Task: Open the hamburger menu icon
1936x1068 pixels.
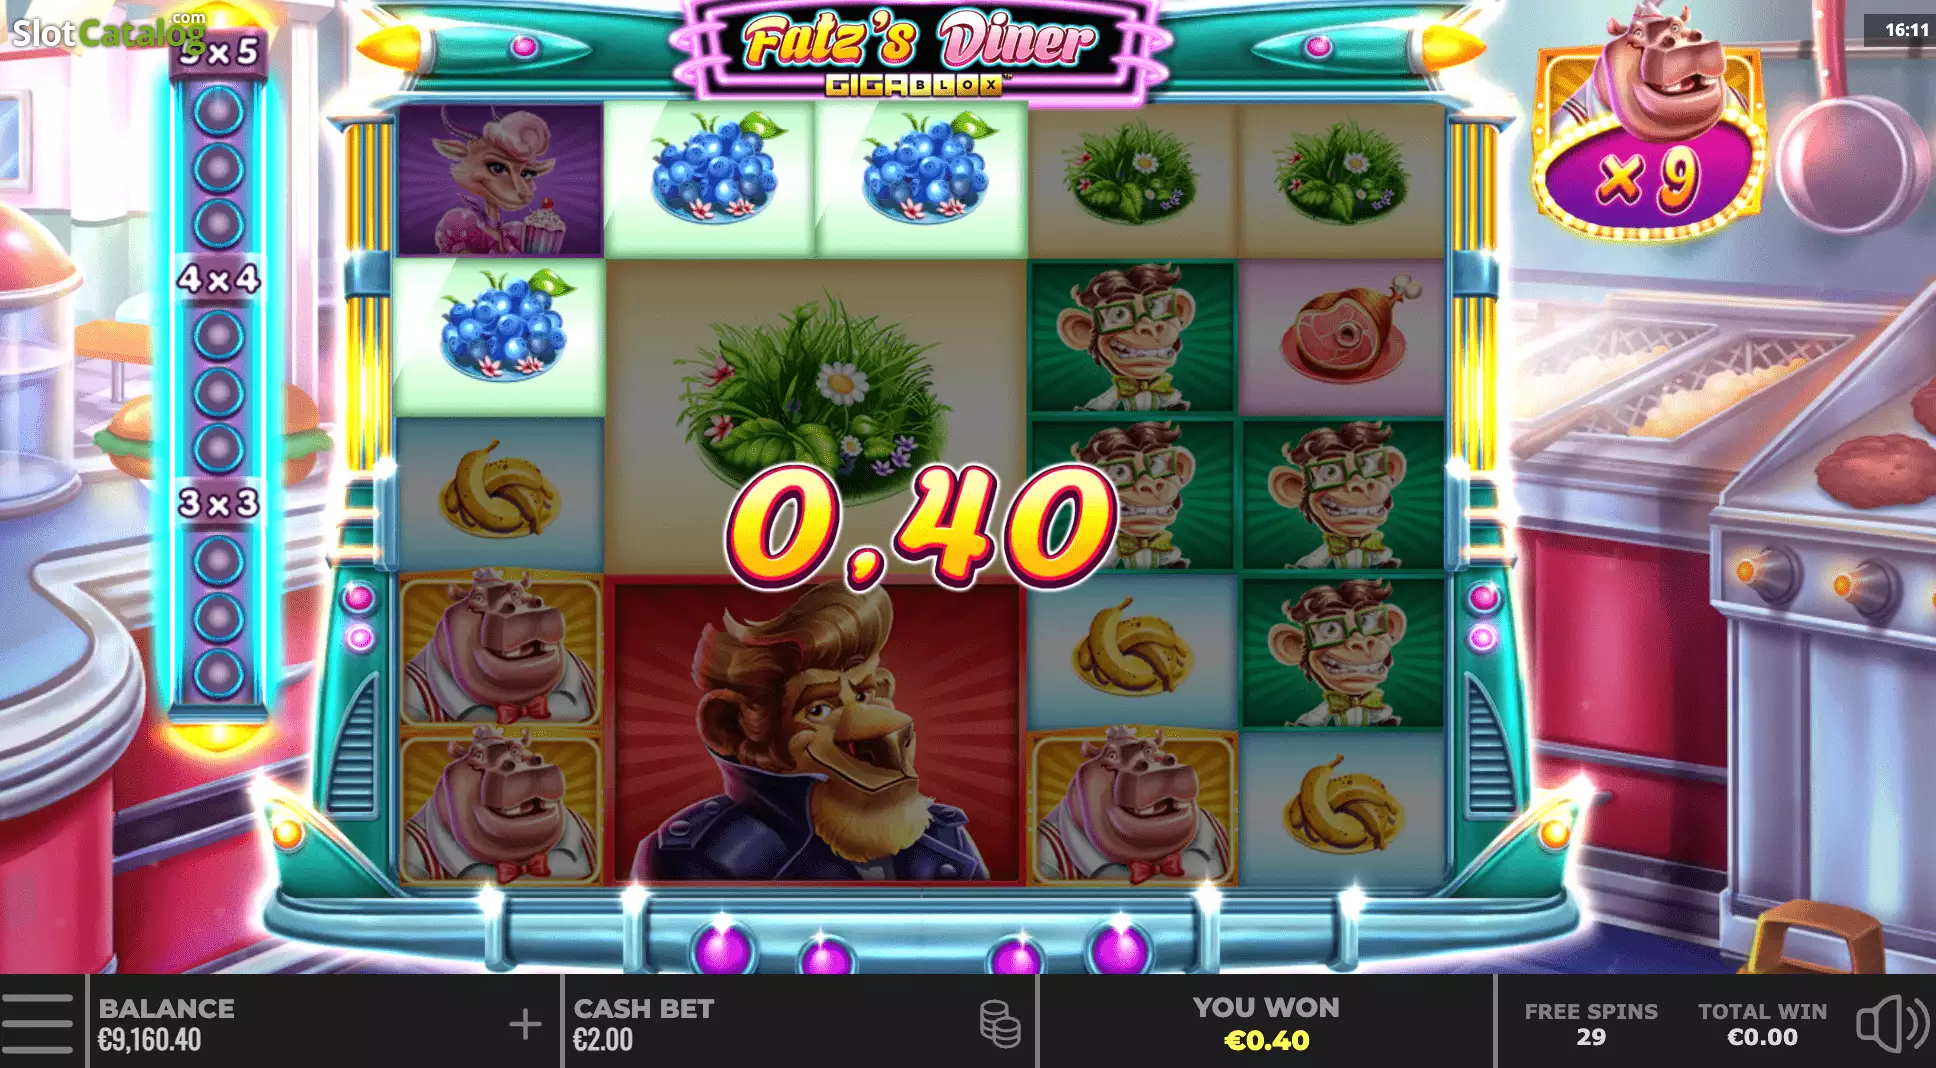Action: (x=37, y=1023)
